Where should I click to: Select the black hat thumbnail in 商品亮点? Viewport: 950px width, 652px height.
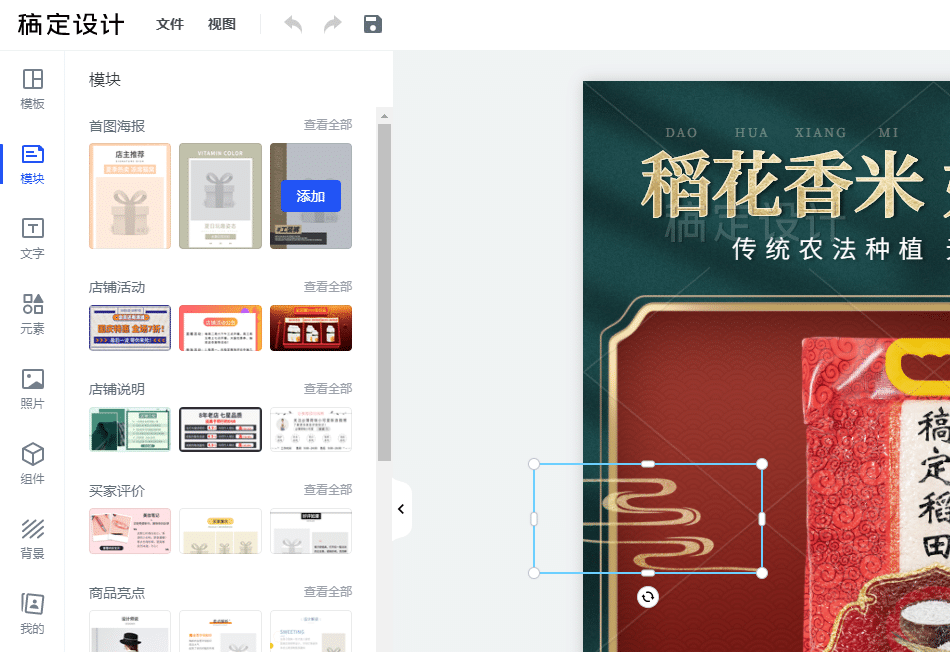click(x=130, y=631)
